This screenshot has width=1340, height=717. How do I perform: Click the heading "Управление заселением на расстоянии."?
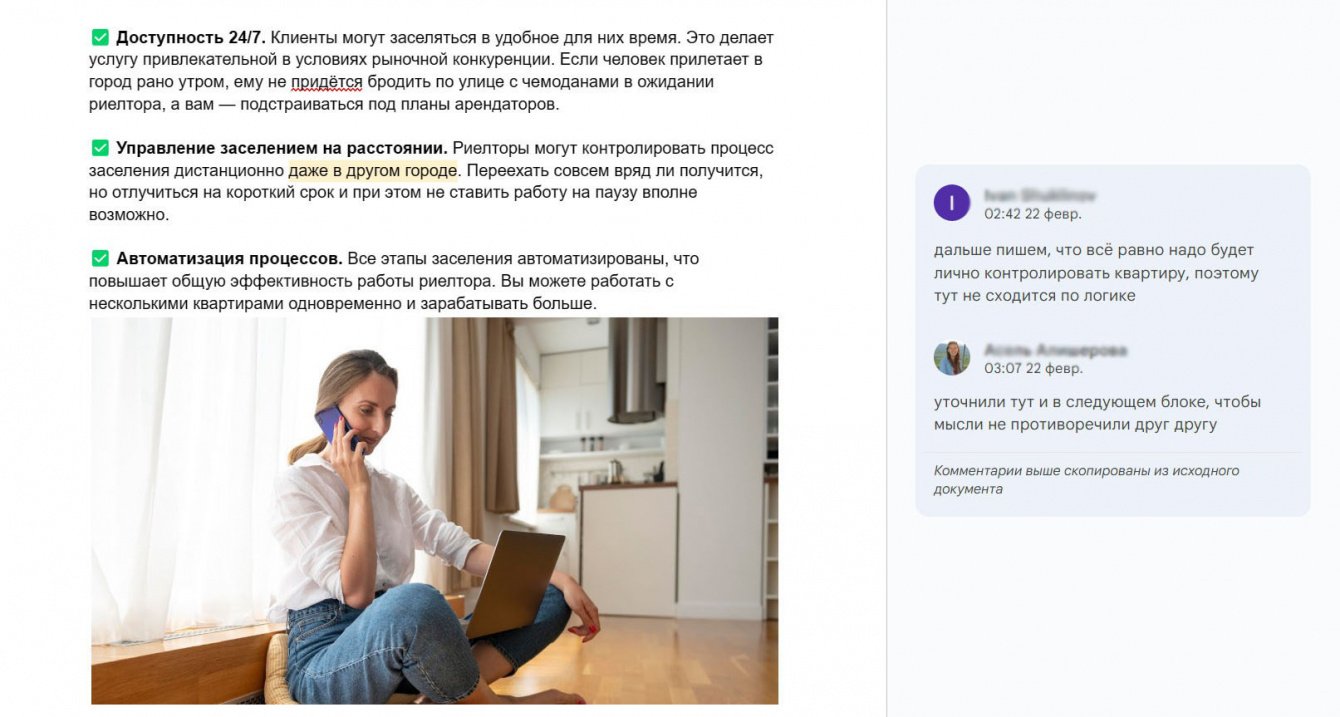(x=282, y=148)
